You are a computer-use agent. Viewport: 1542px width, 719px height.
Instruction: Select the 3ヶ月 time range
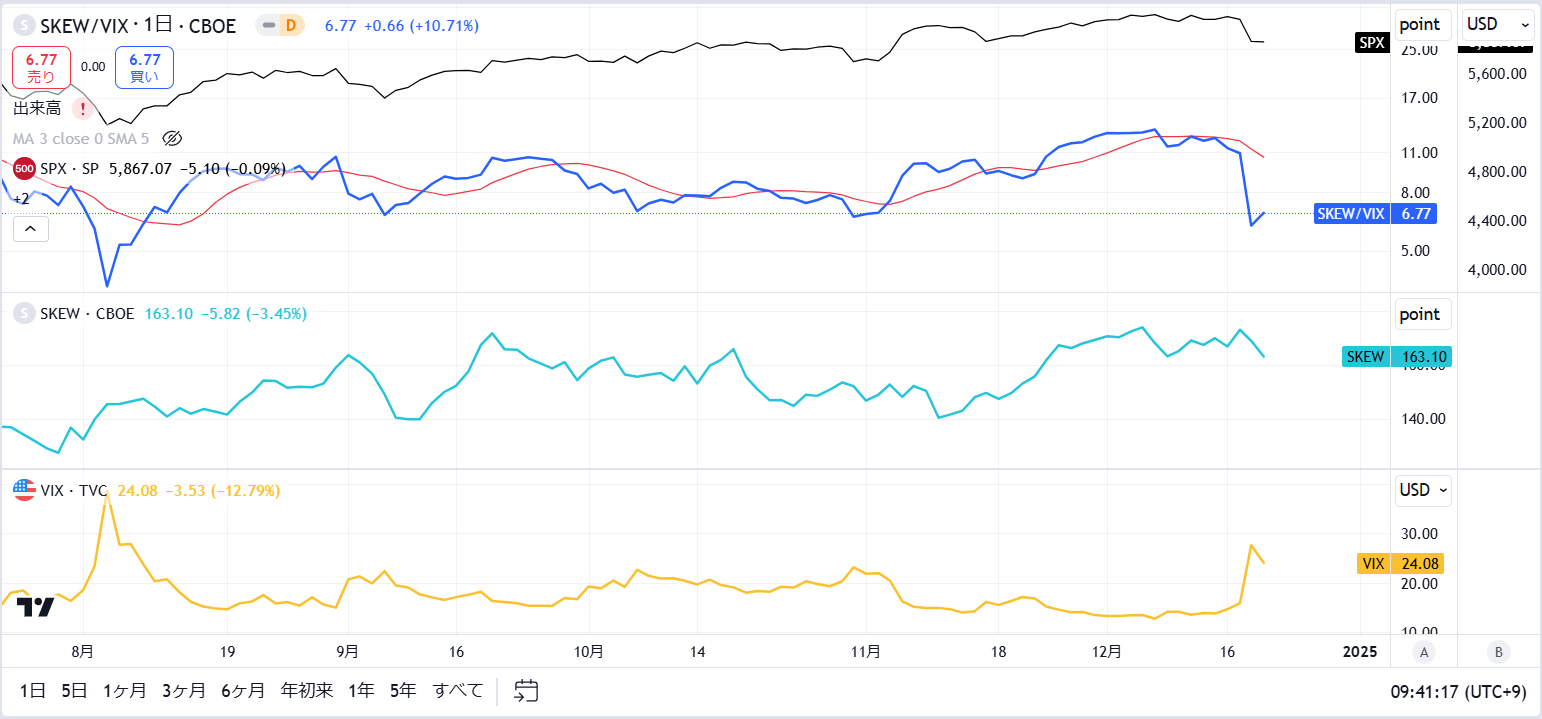184,690
